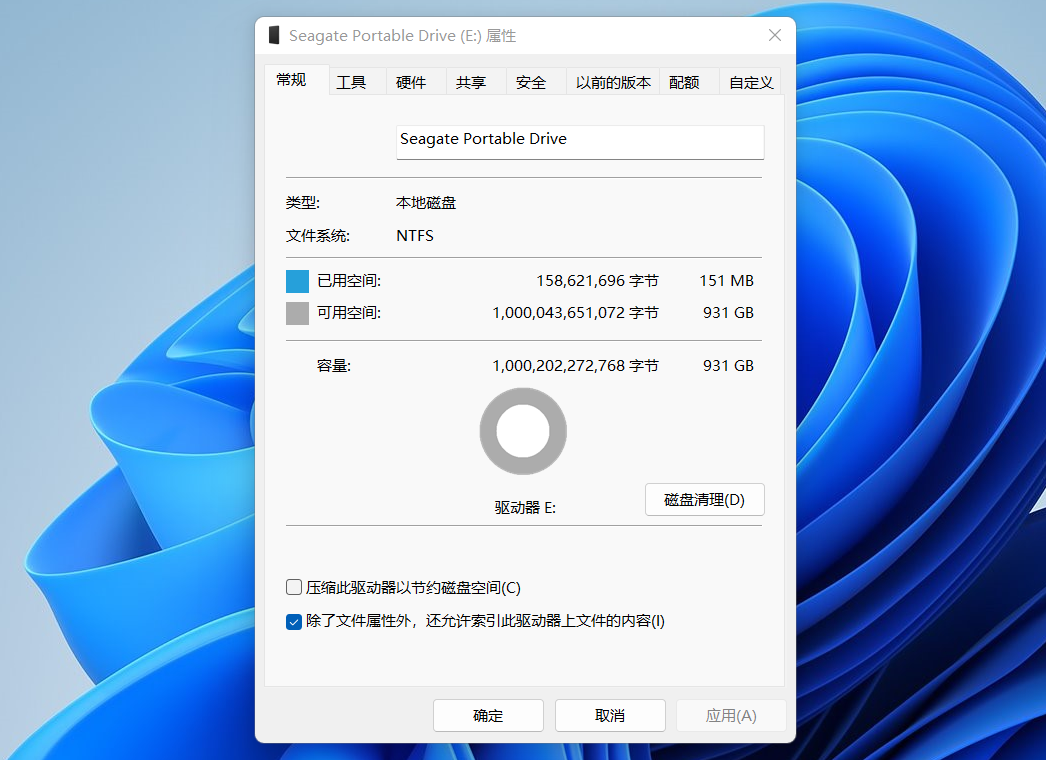Click the 本地磁盘 type text
The height and width of the screenshot is (760, 1046).
426,203
